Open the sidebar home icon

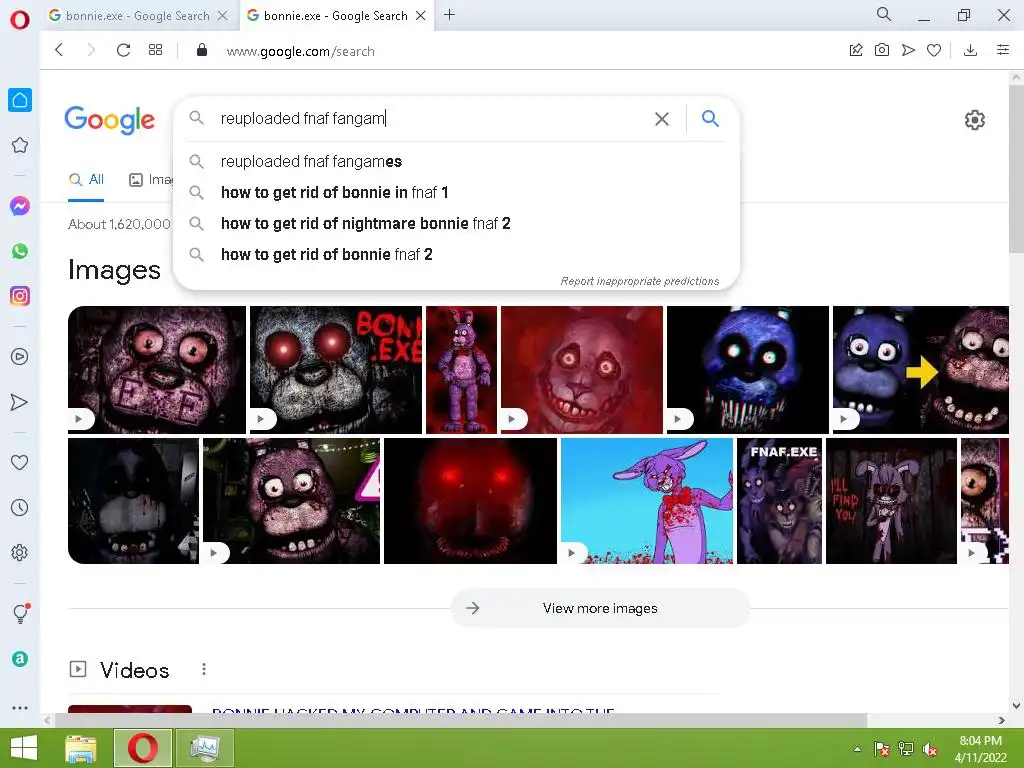[20, 100]
